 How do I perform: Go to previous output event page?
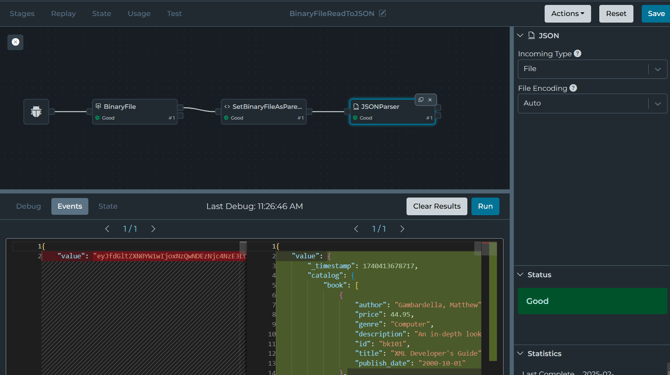[x=356, y=229]
